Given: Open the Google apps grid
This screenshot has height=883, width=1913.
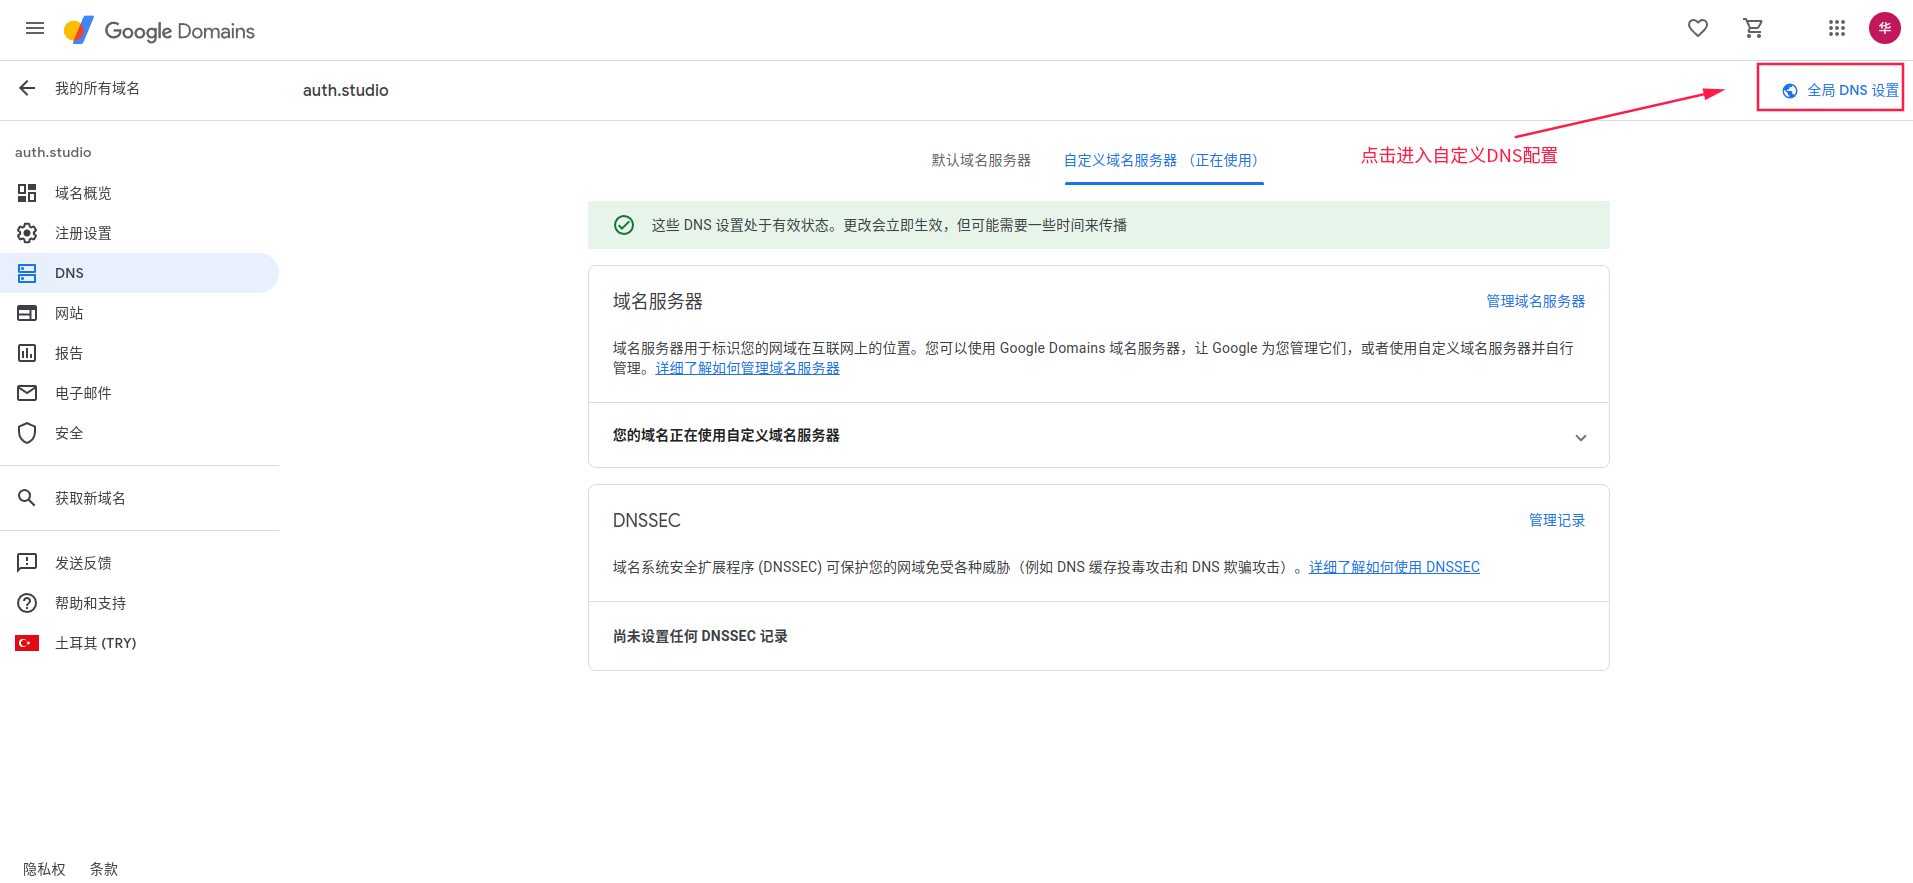Looking at the screenshot, I should point(1836,28).
